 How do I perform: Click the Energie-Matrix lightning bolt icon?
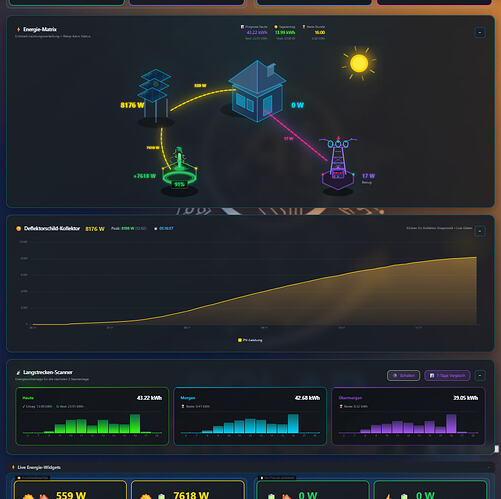click(18, 29)
